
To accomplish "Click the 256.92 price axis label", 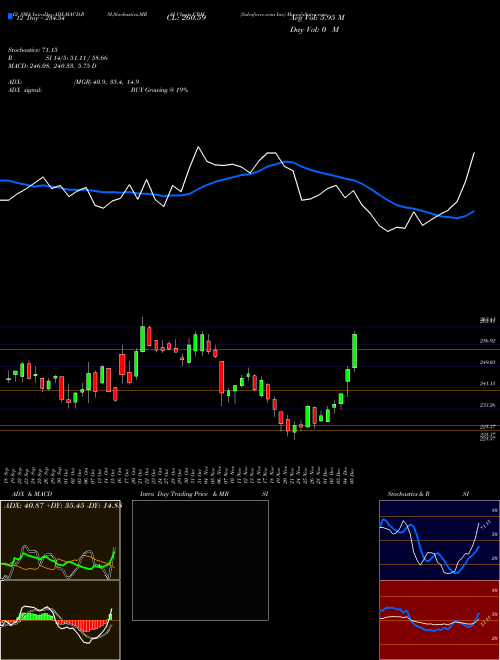I will (x=487, y=341).
